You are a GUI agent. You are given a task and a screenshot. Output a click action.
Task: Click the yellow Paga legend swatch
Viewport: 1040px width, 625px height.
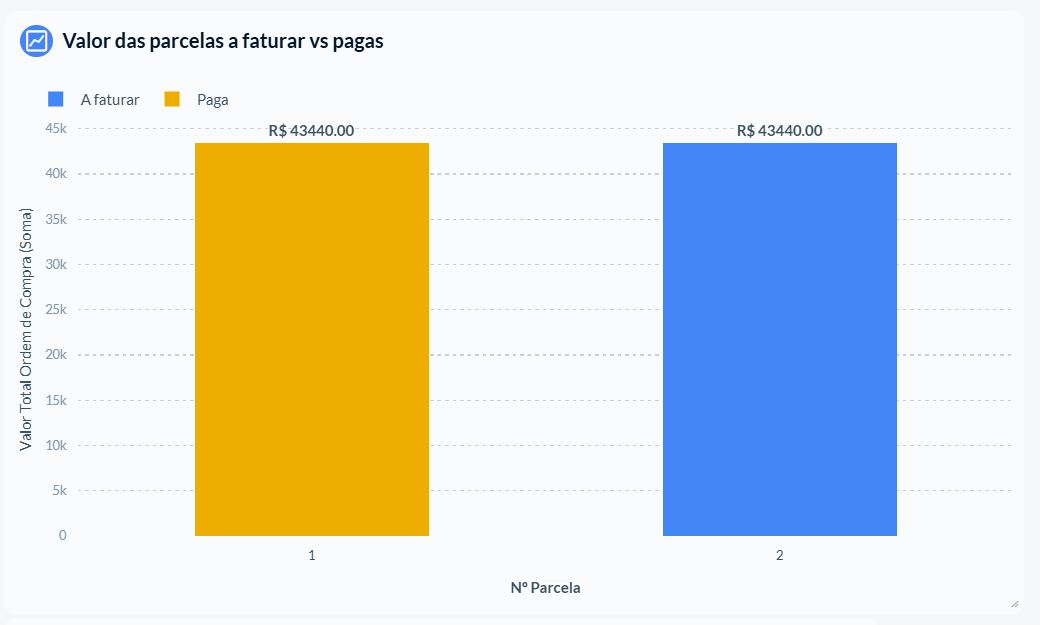172,100
